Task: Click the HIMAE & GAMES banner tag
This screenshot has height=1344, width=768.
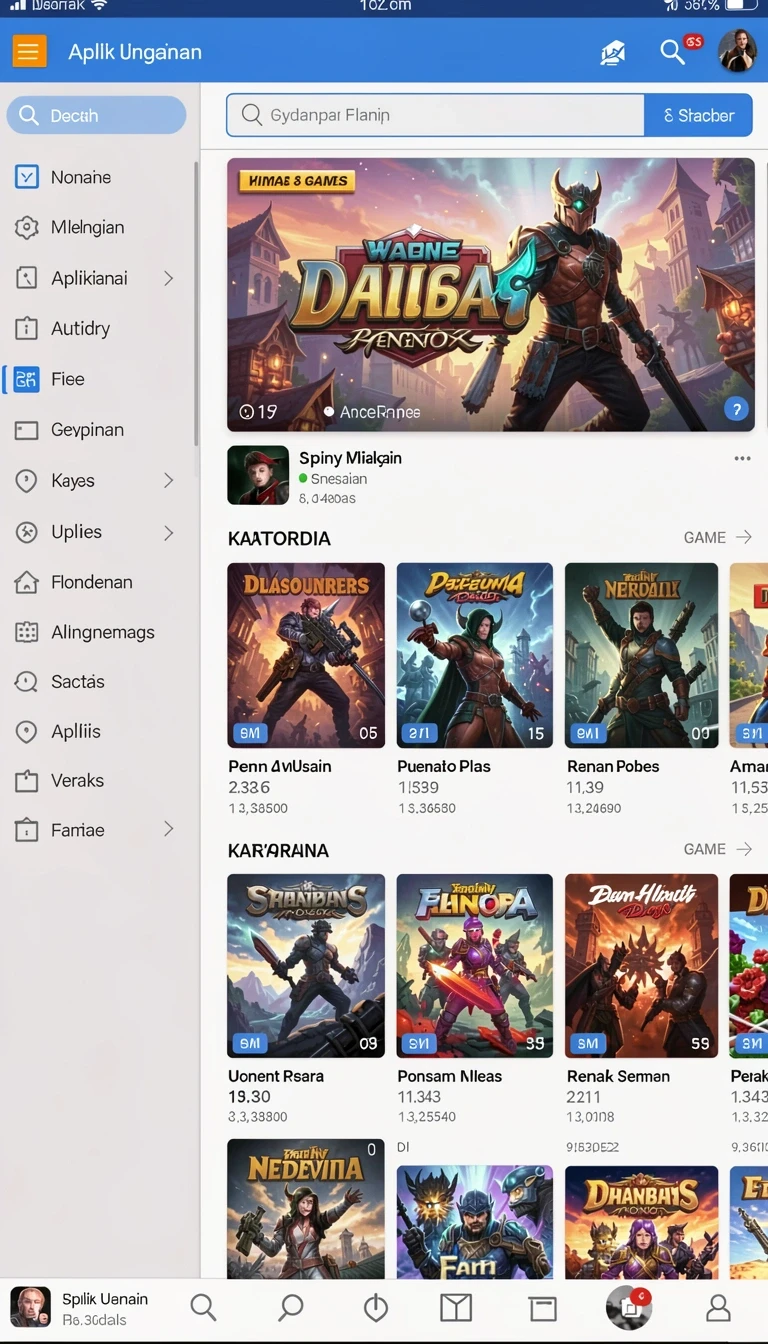Action: click(296, 181)
